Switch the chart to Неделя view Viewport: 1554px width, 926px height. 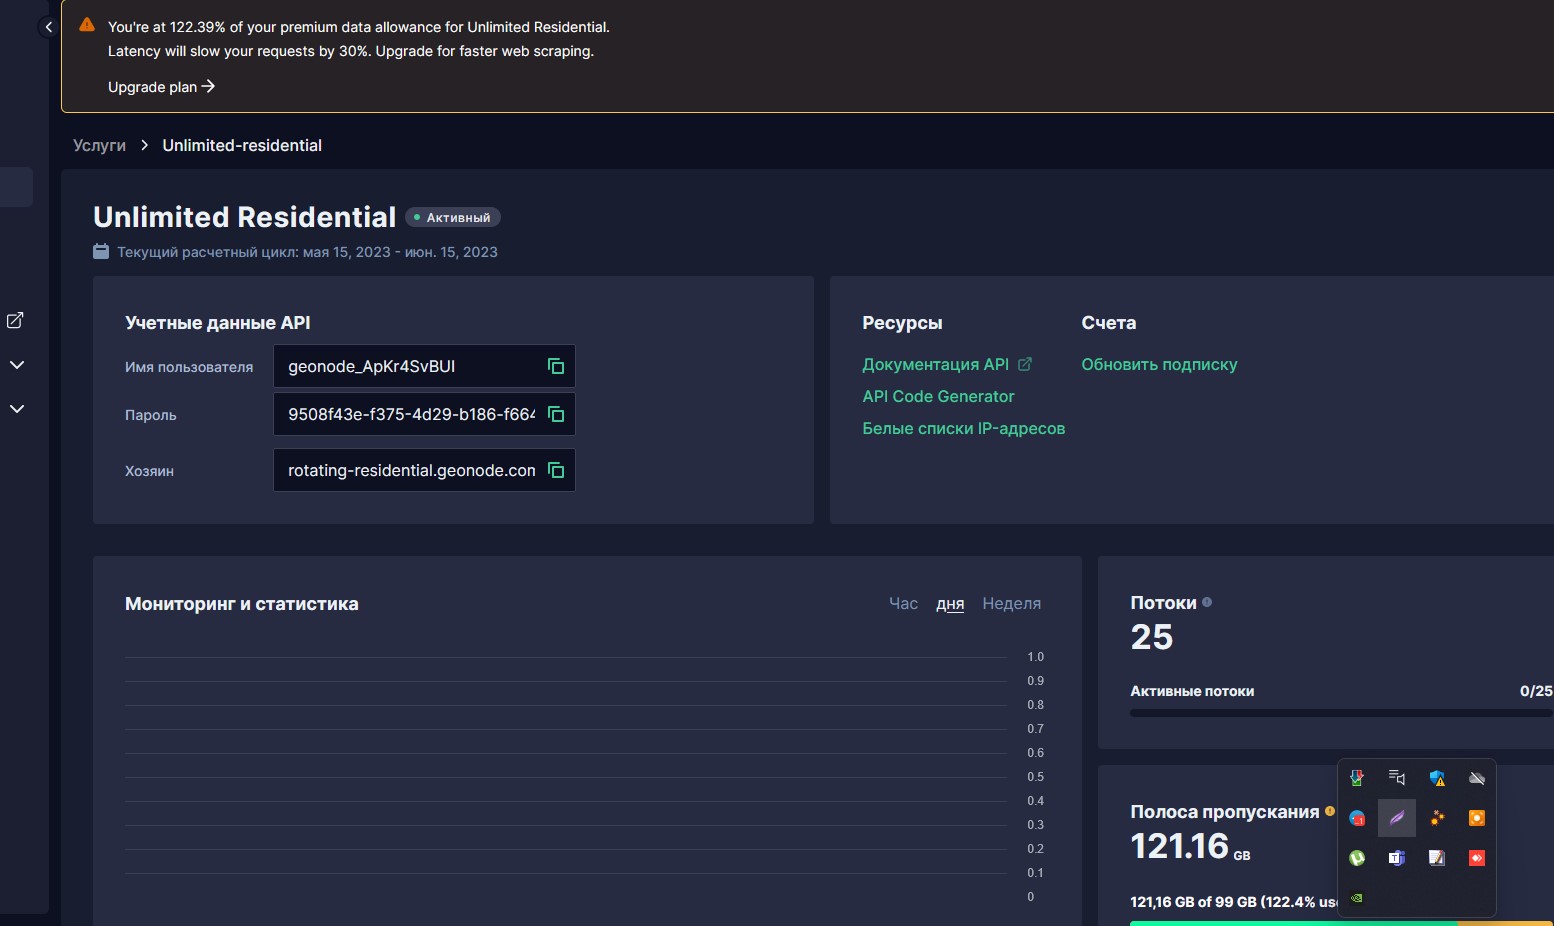coord(1012,603)
